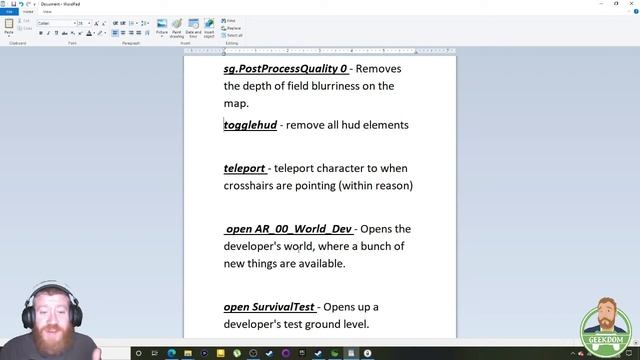Toggle strikethrough formatting
This screenshot has height=360, width=640.
tap(64, 33)
